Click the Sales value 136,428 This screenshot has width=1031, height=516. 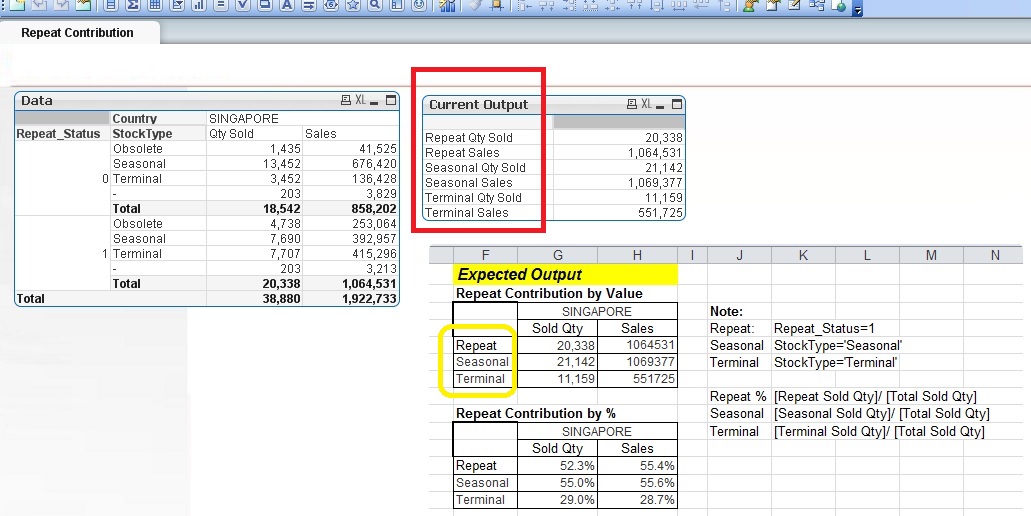pyautogui.click(x=375, y=179)
